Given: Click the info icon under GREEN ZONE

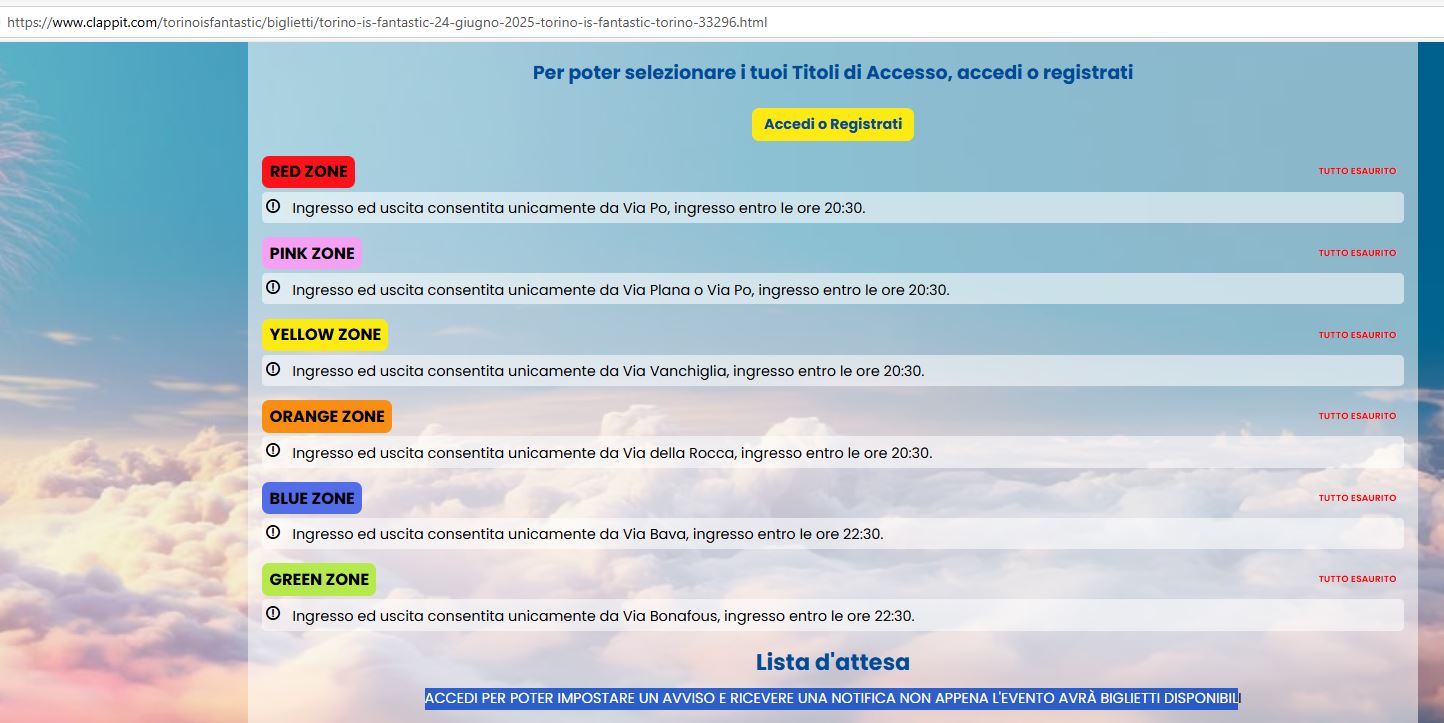Looking at the screenshot, I should (x=273, y=614).
